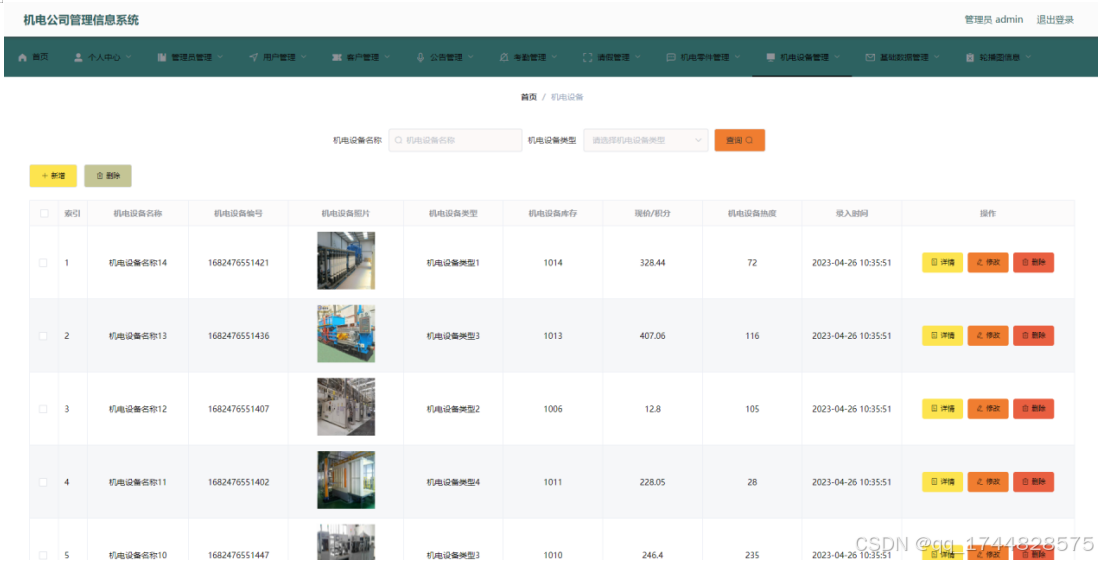Click 修改 for 机电设备名称12 row

click(x=988, y=409)
